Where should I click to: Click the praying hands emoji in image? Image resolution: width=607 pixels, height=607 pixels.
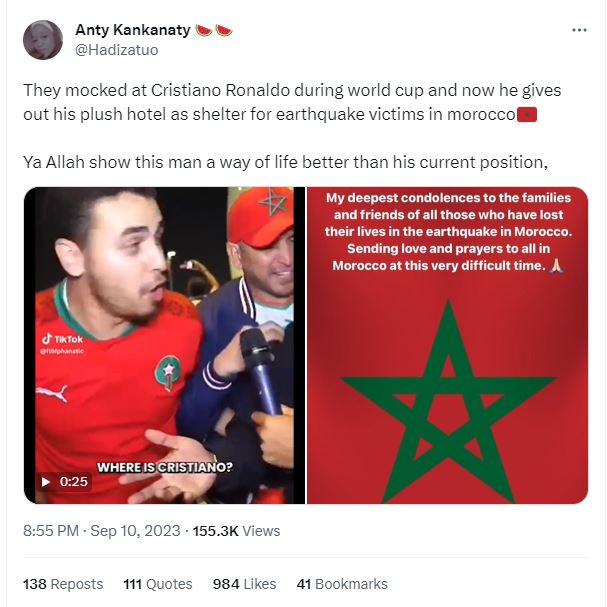(556, 266)
